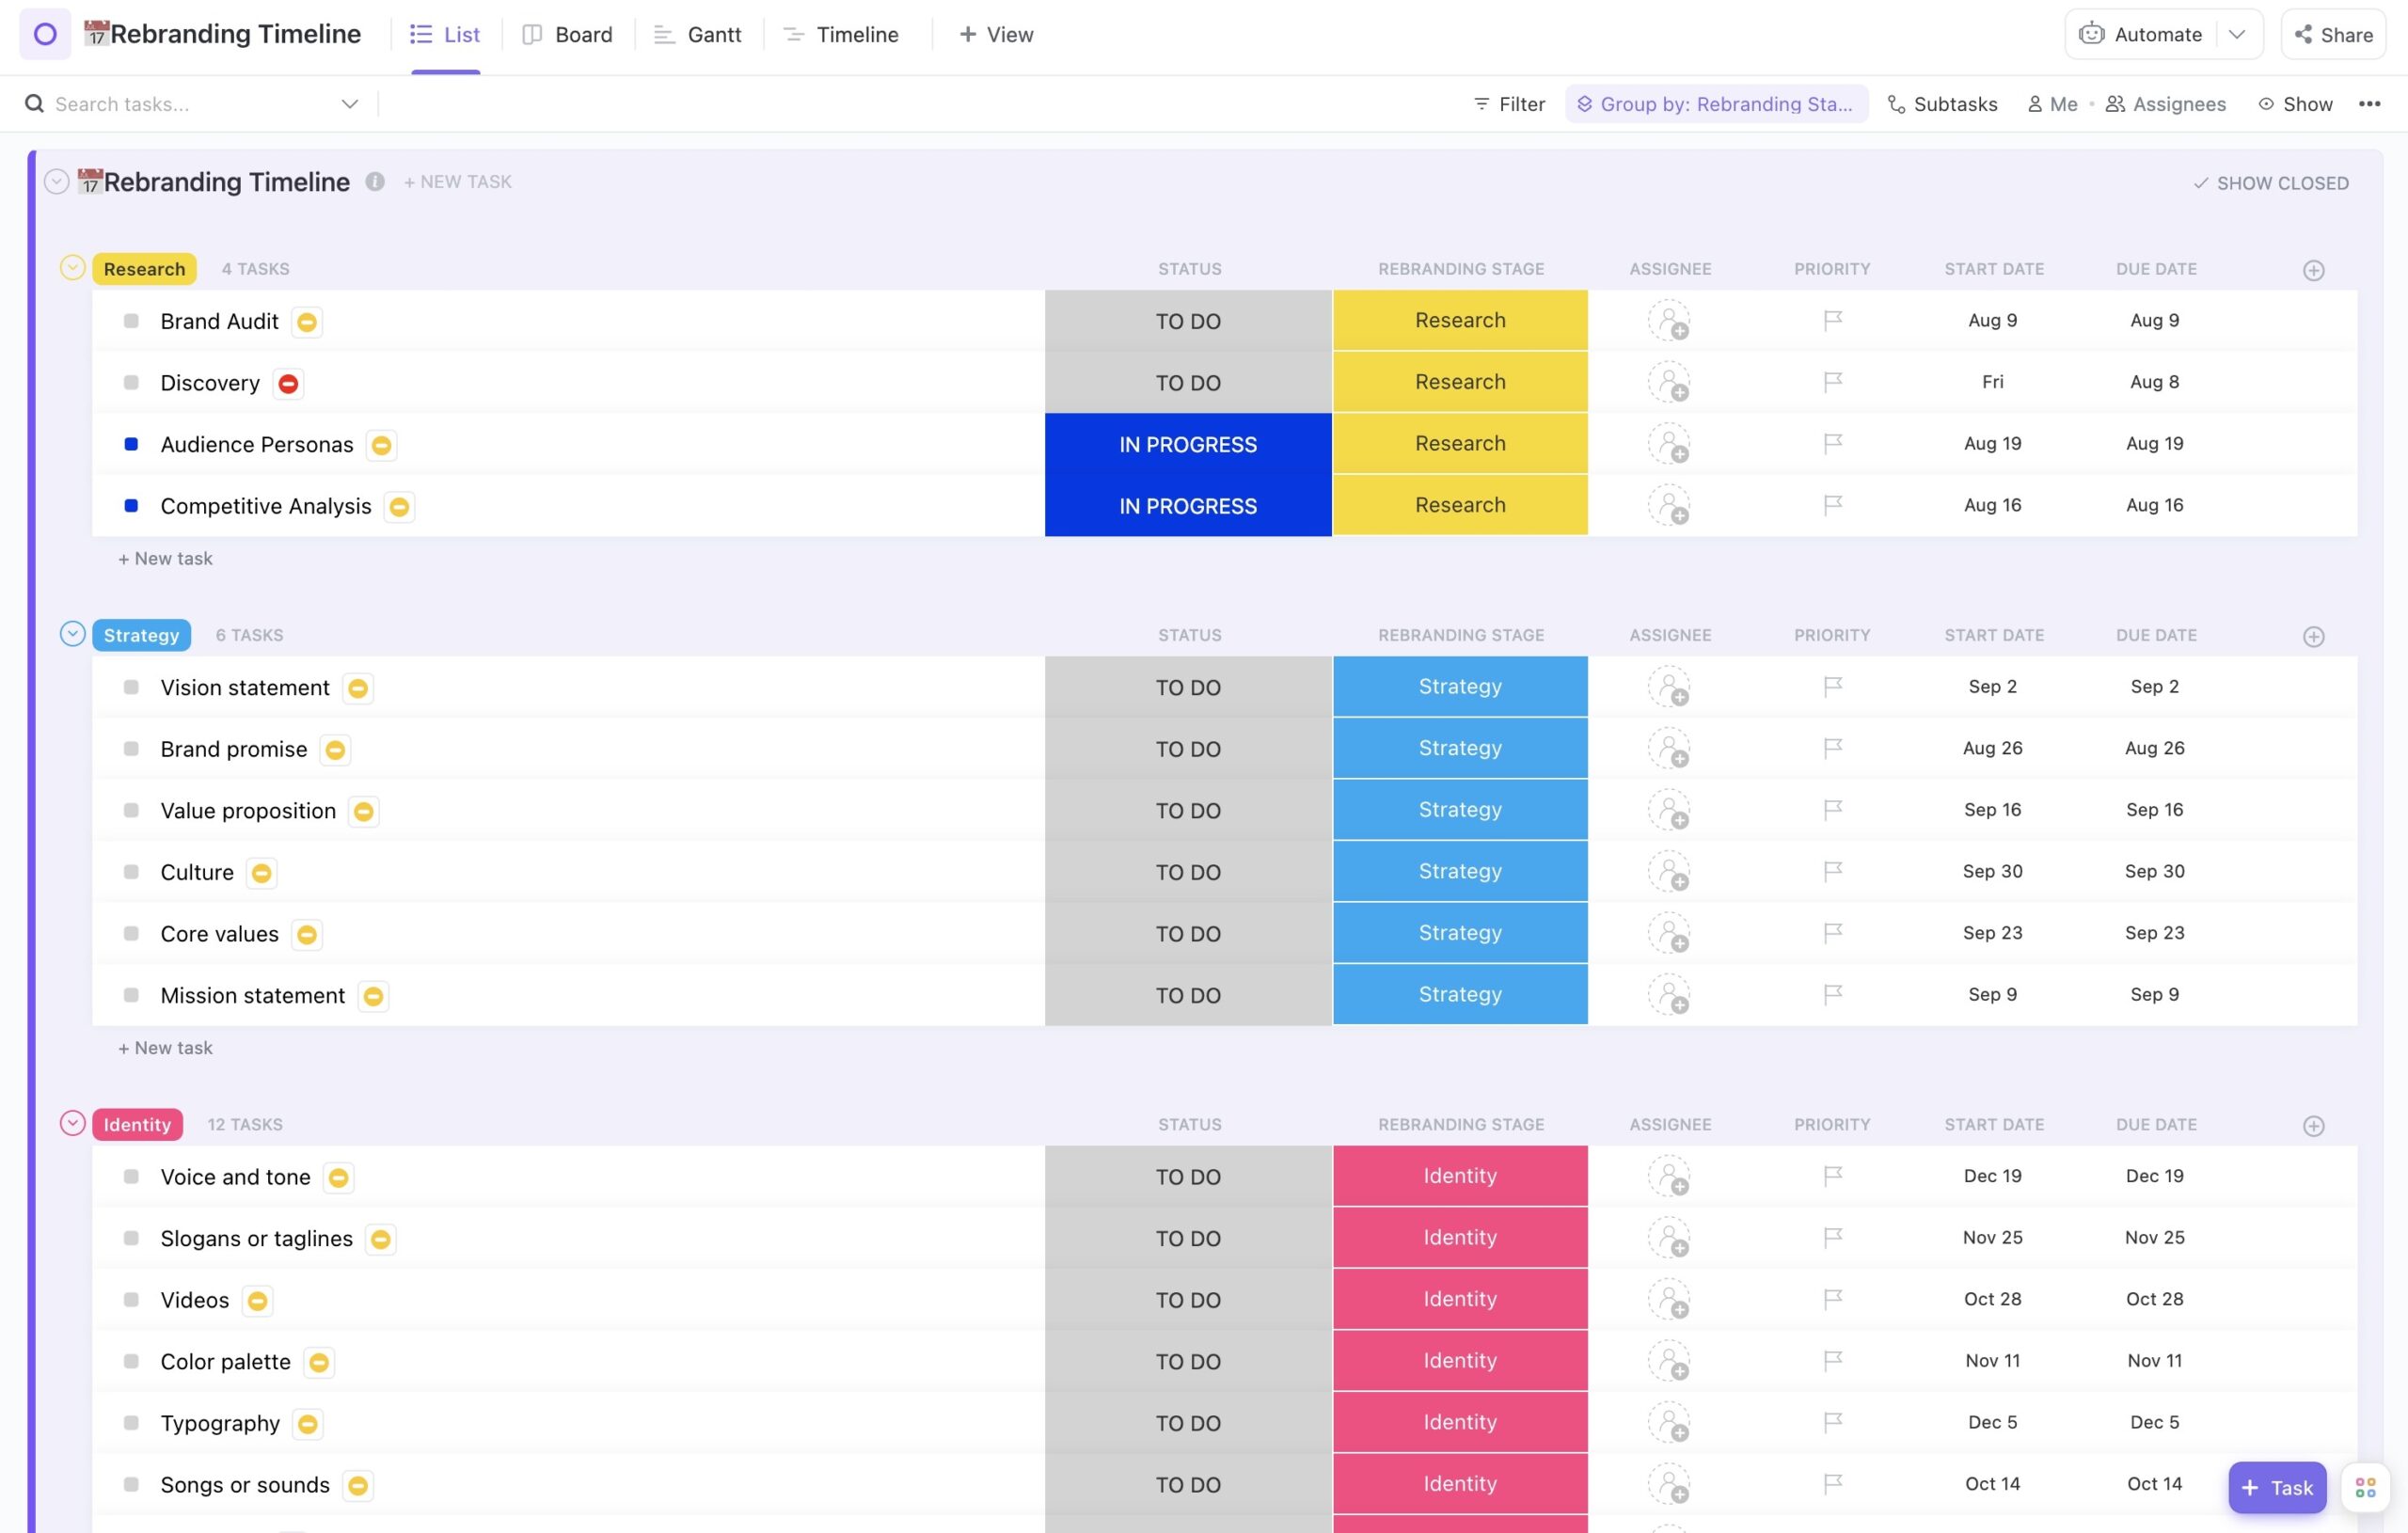Click the info icon beside Rebranding Timeline
The width and height of the screenshot is (2408, 1533).
tap(375, 182)
